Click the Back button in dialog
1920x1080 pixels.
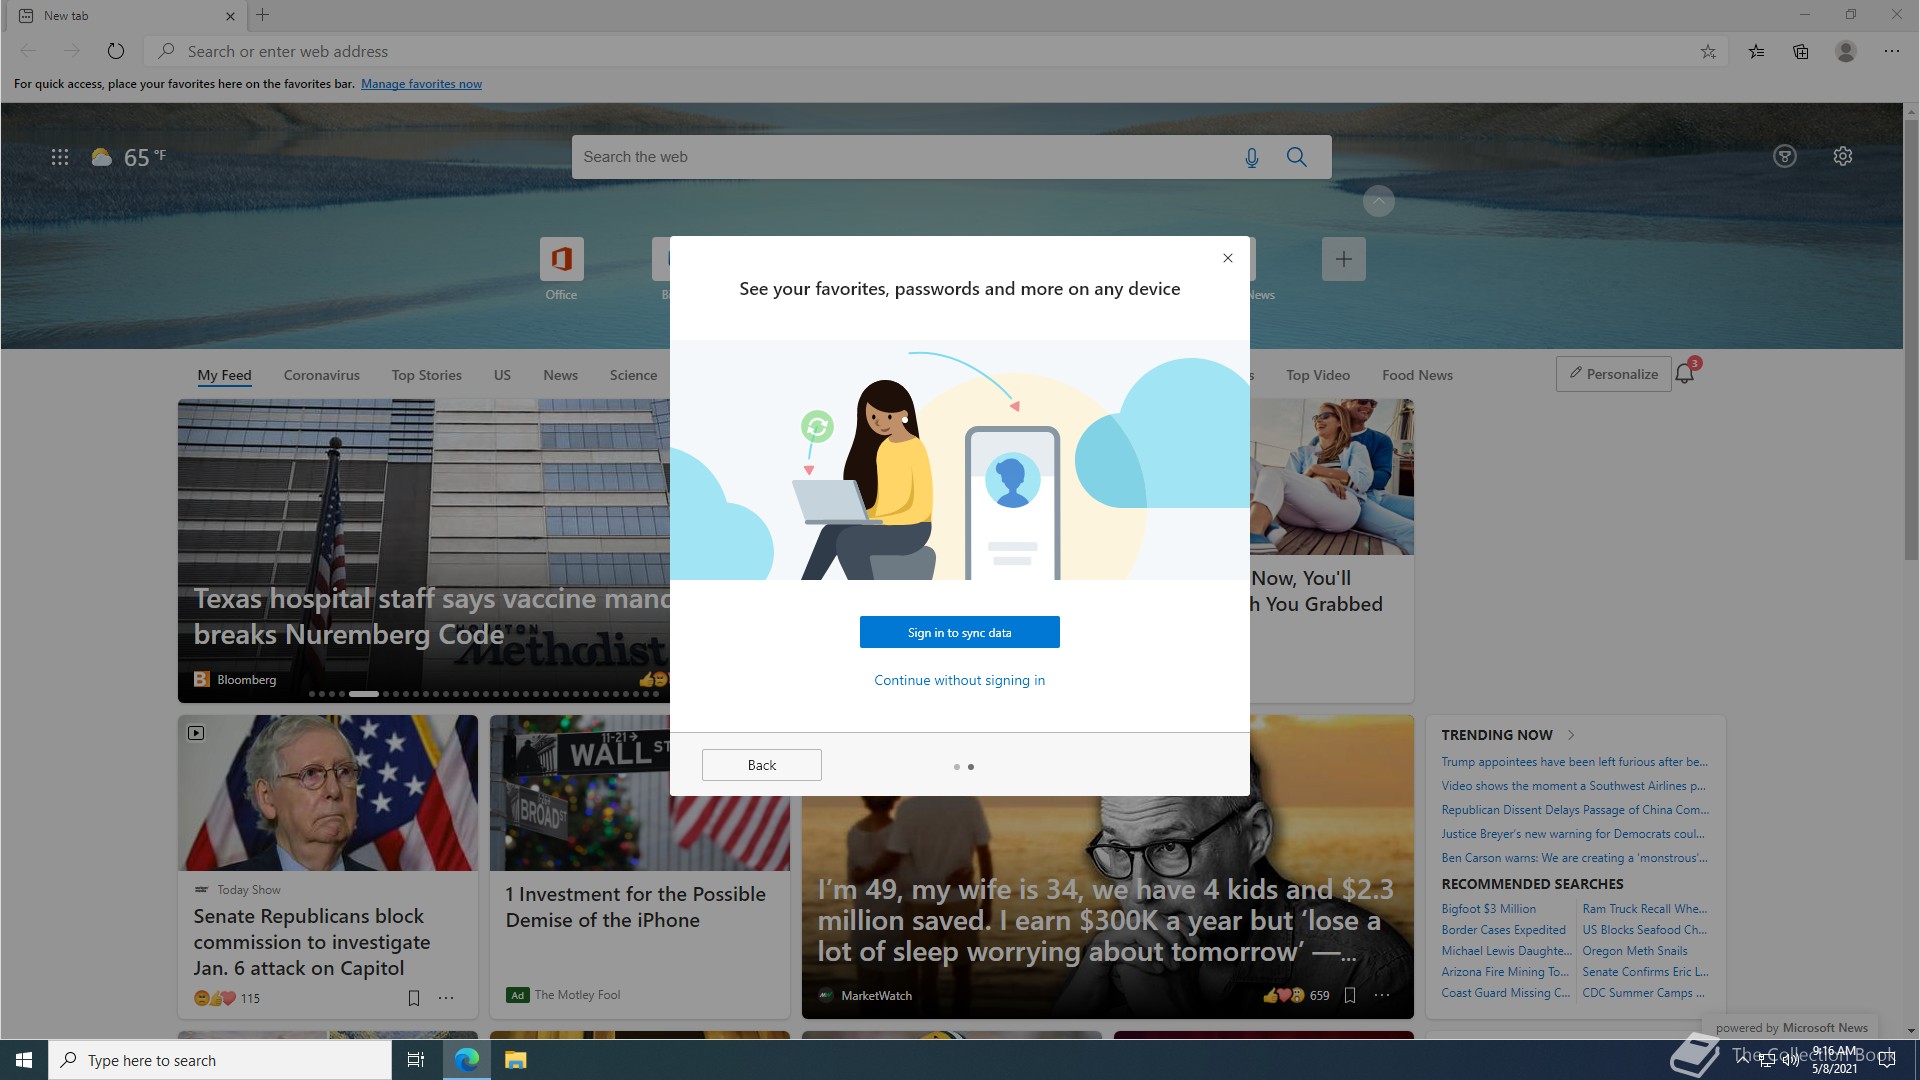(762, 765)
